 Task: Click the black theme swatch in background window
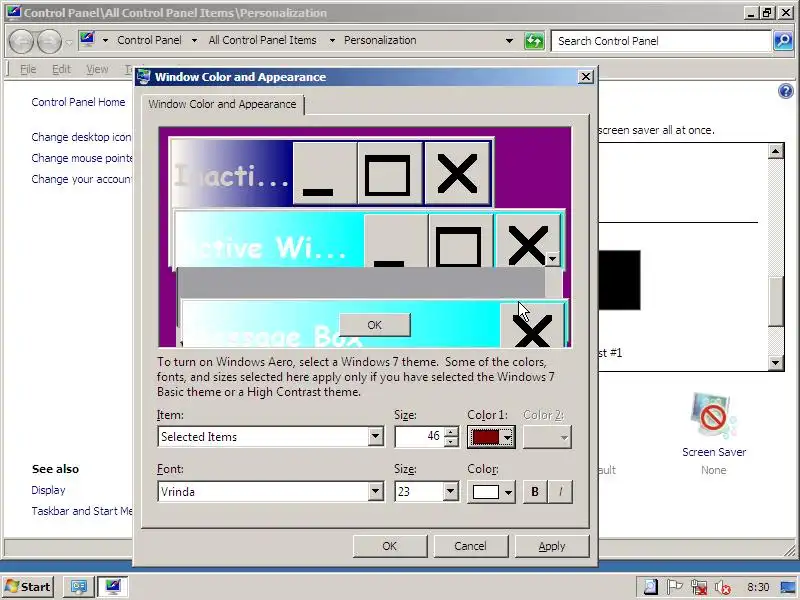[619, 280]
